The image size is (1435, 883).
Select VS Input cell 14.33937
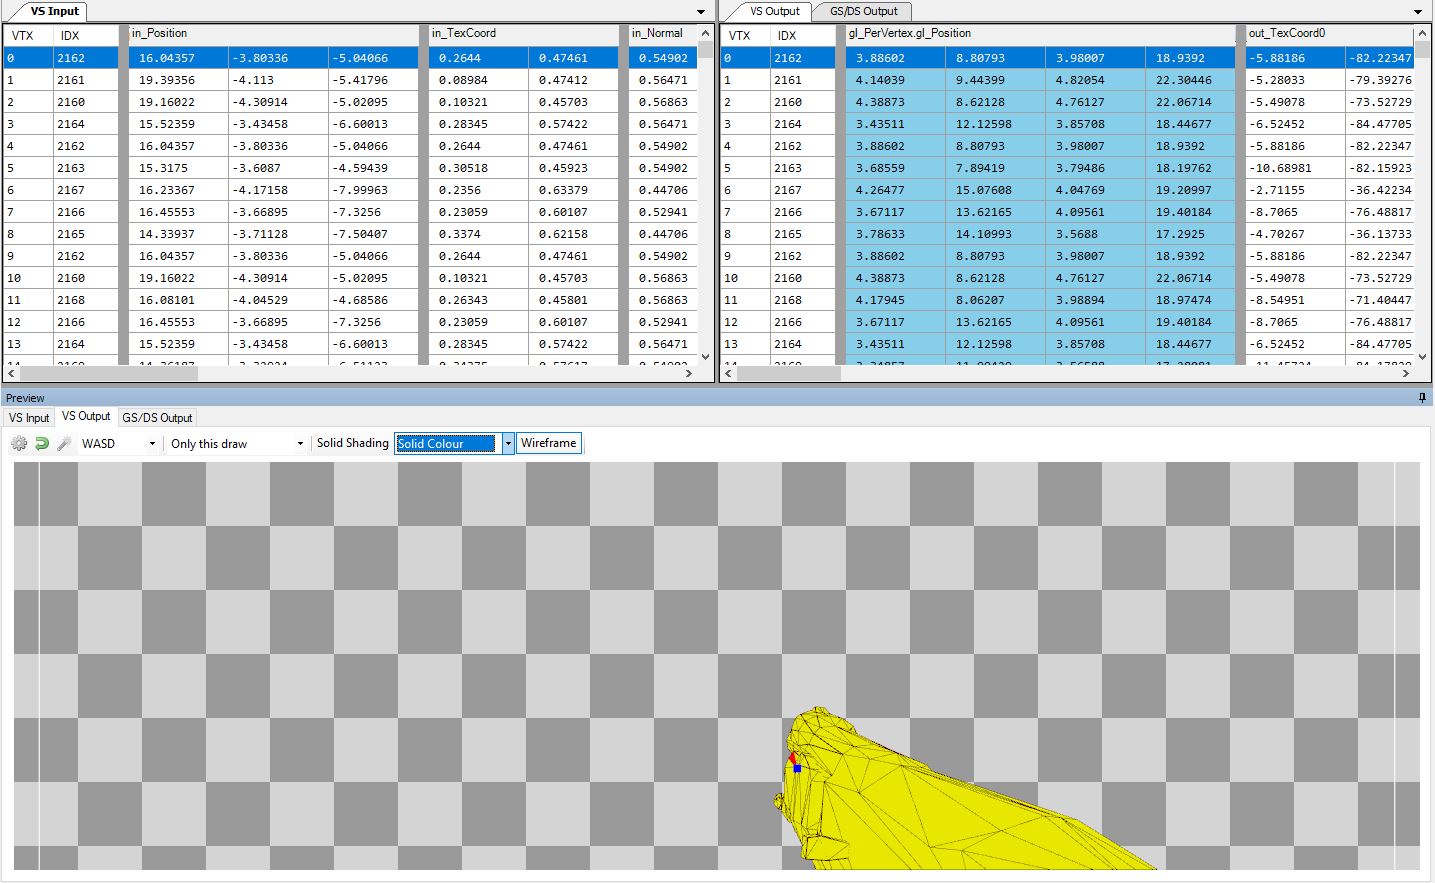[178, 234]
